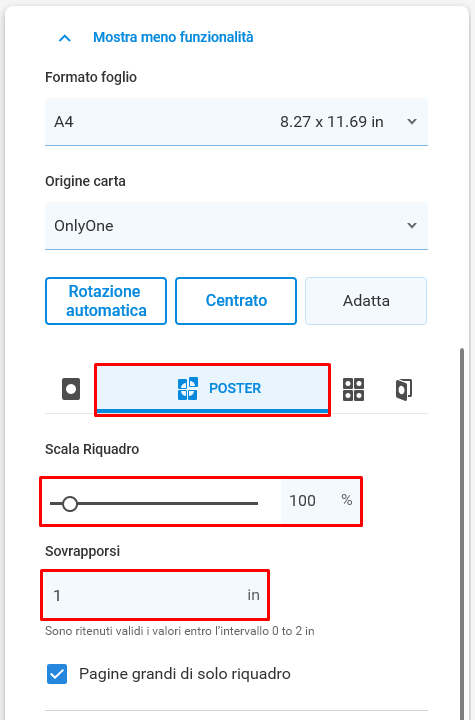Click the Mostra meno funzionalità link
Viewport: 475px width, 720px height.
pos(173,37)
